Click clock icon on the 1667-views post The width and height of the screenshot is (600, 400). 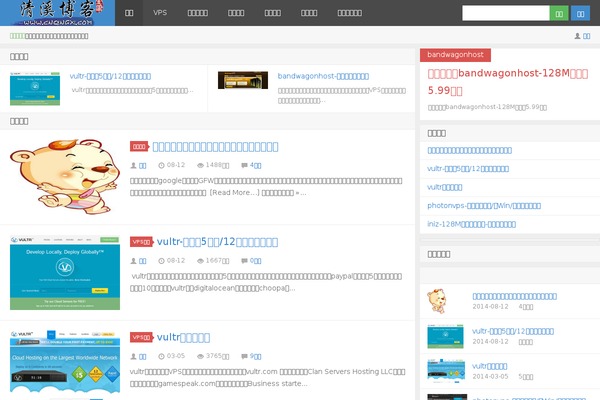[x=161, y=261]
